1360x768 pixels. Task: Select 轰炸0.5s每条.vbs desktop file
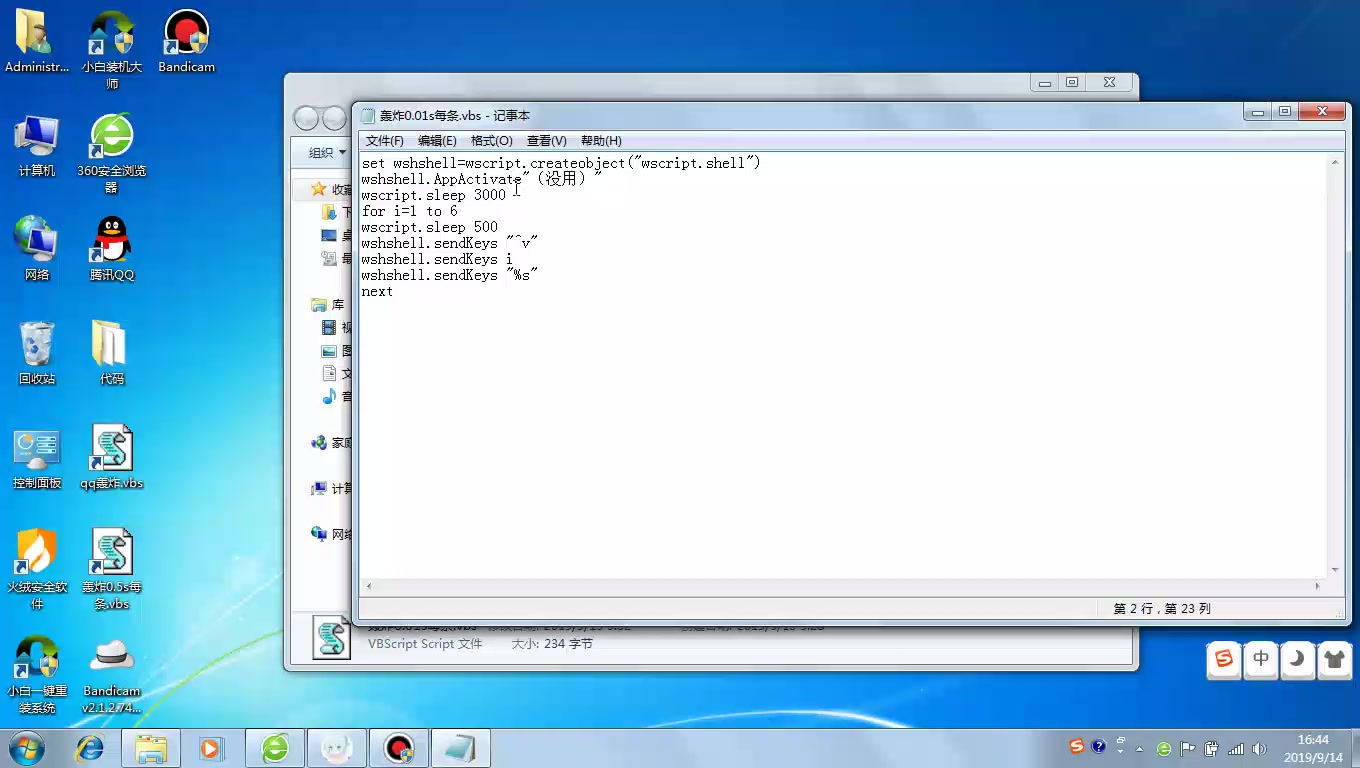coord(112,570)
